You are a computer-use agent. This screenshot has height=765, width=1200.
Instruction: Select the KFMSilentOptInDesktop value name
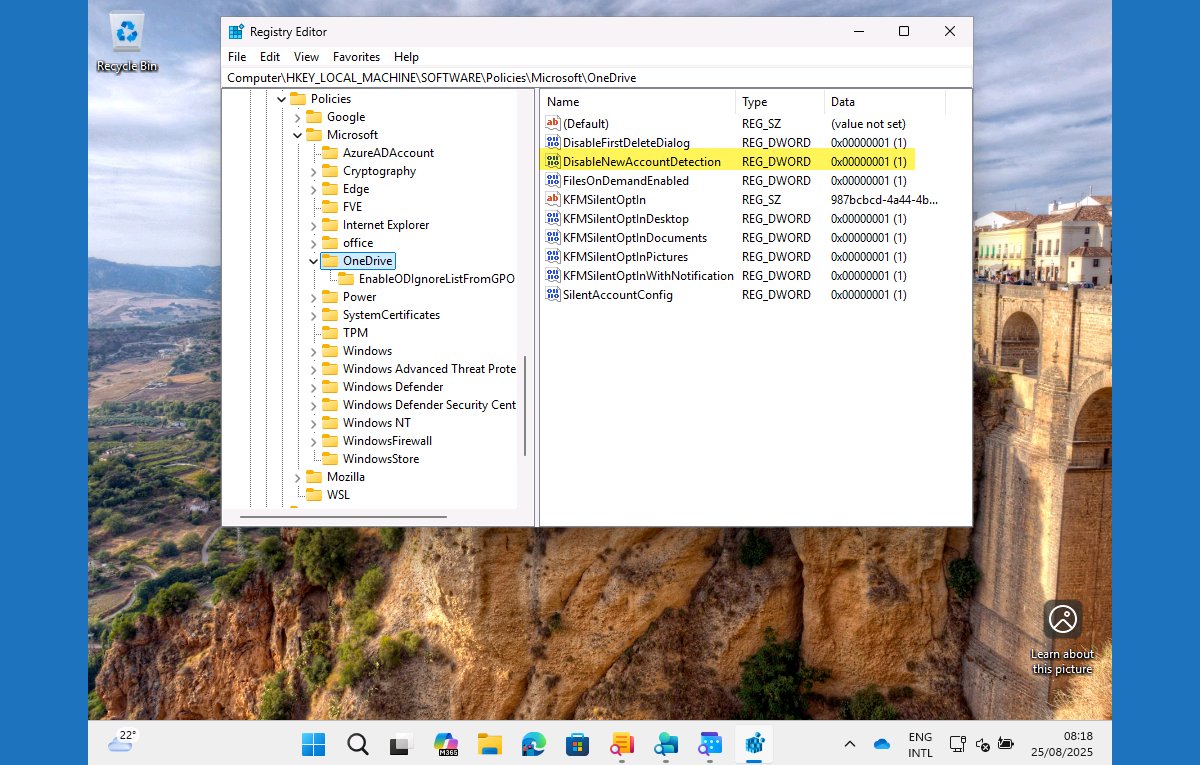(626, 219)
